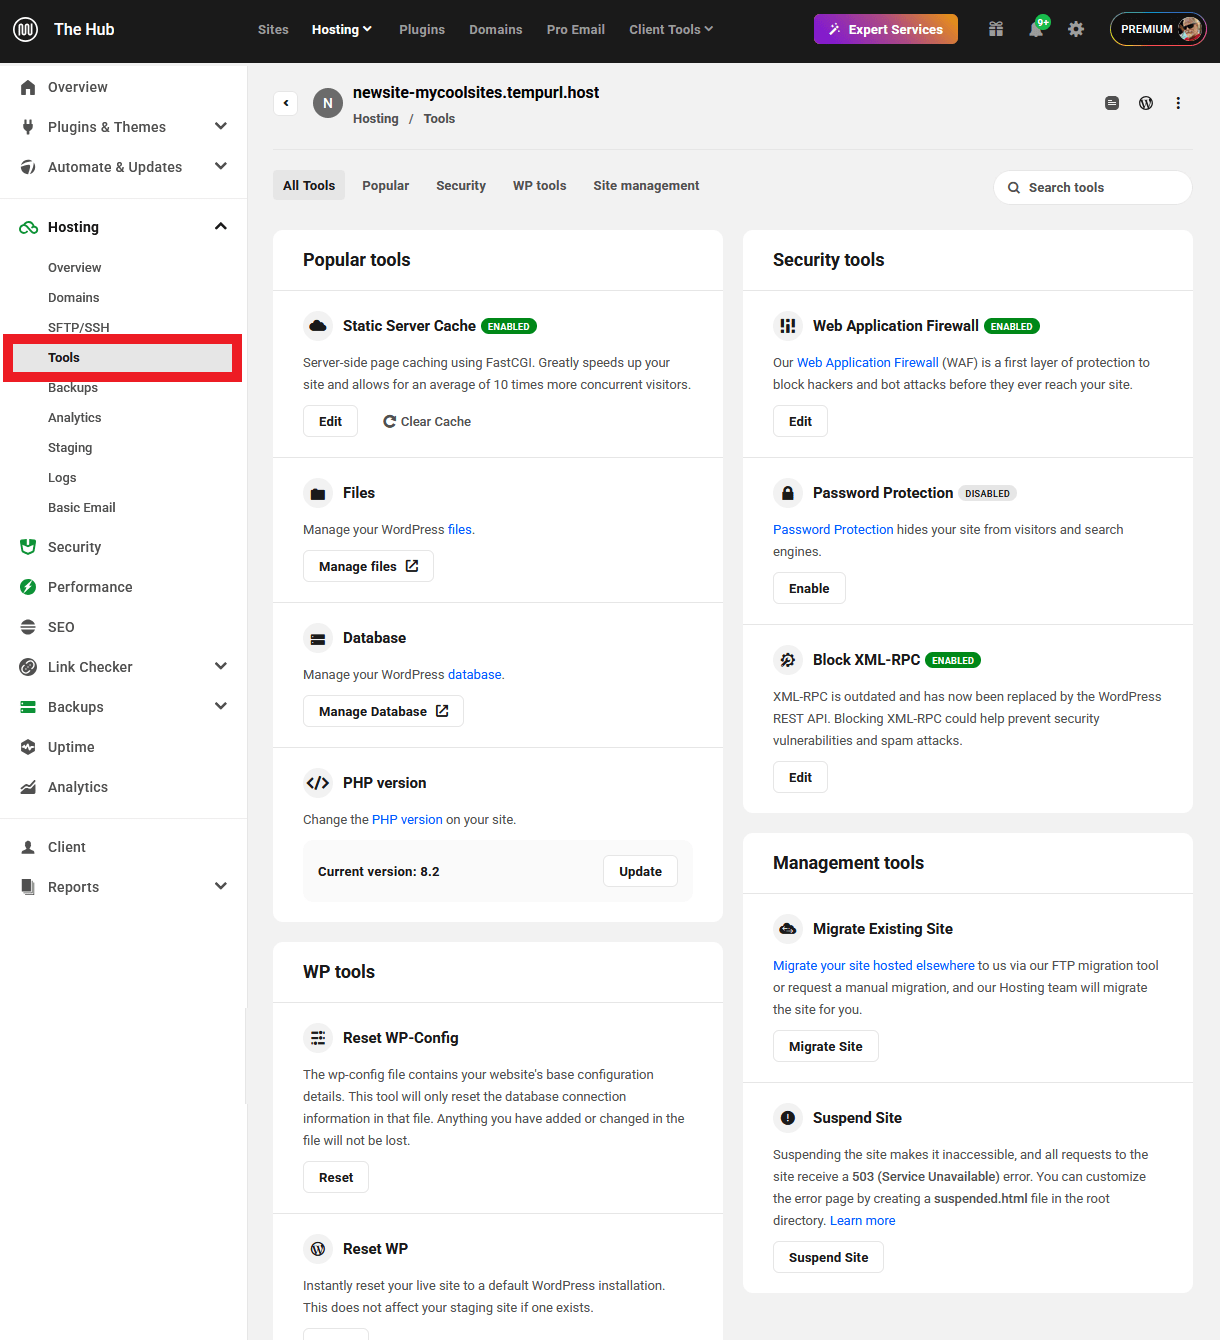Open the gift box icon in header
This screenshot has height=1340, width=1220.
point(996,29)
